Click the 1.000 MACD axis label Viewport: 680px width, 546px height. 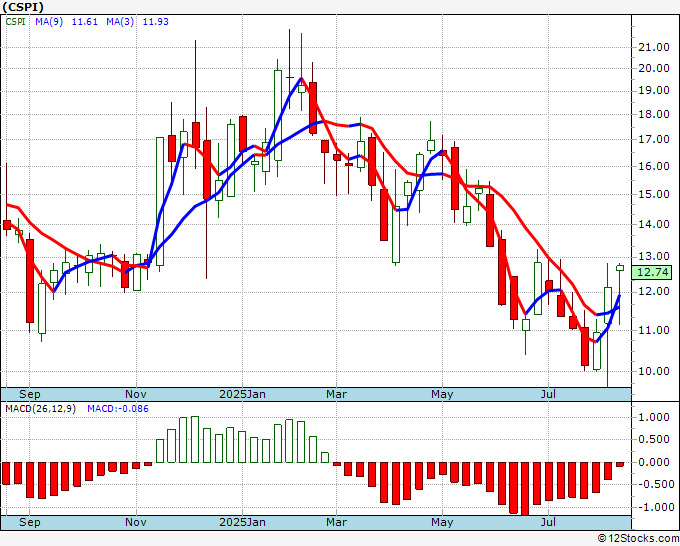[x=654, y=418]
